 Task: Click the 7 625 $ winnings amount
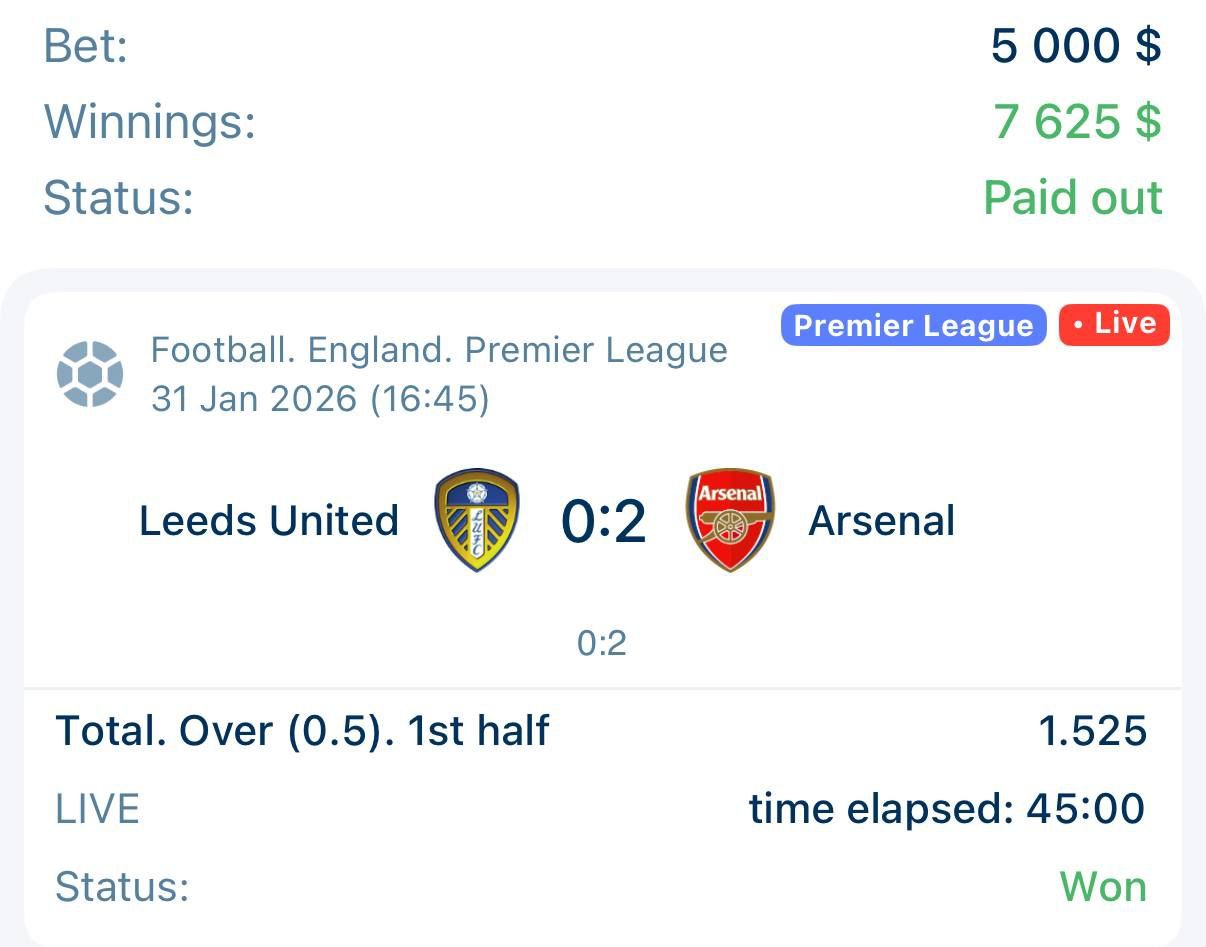pos(1077,122)
